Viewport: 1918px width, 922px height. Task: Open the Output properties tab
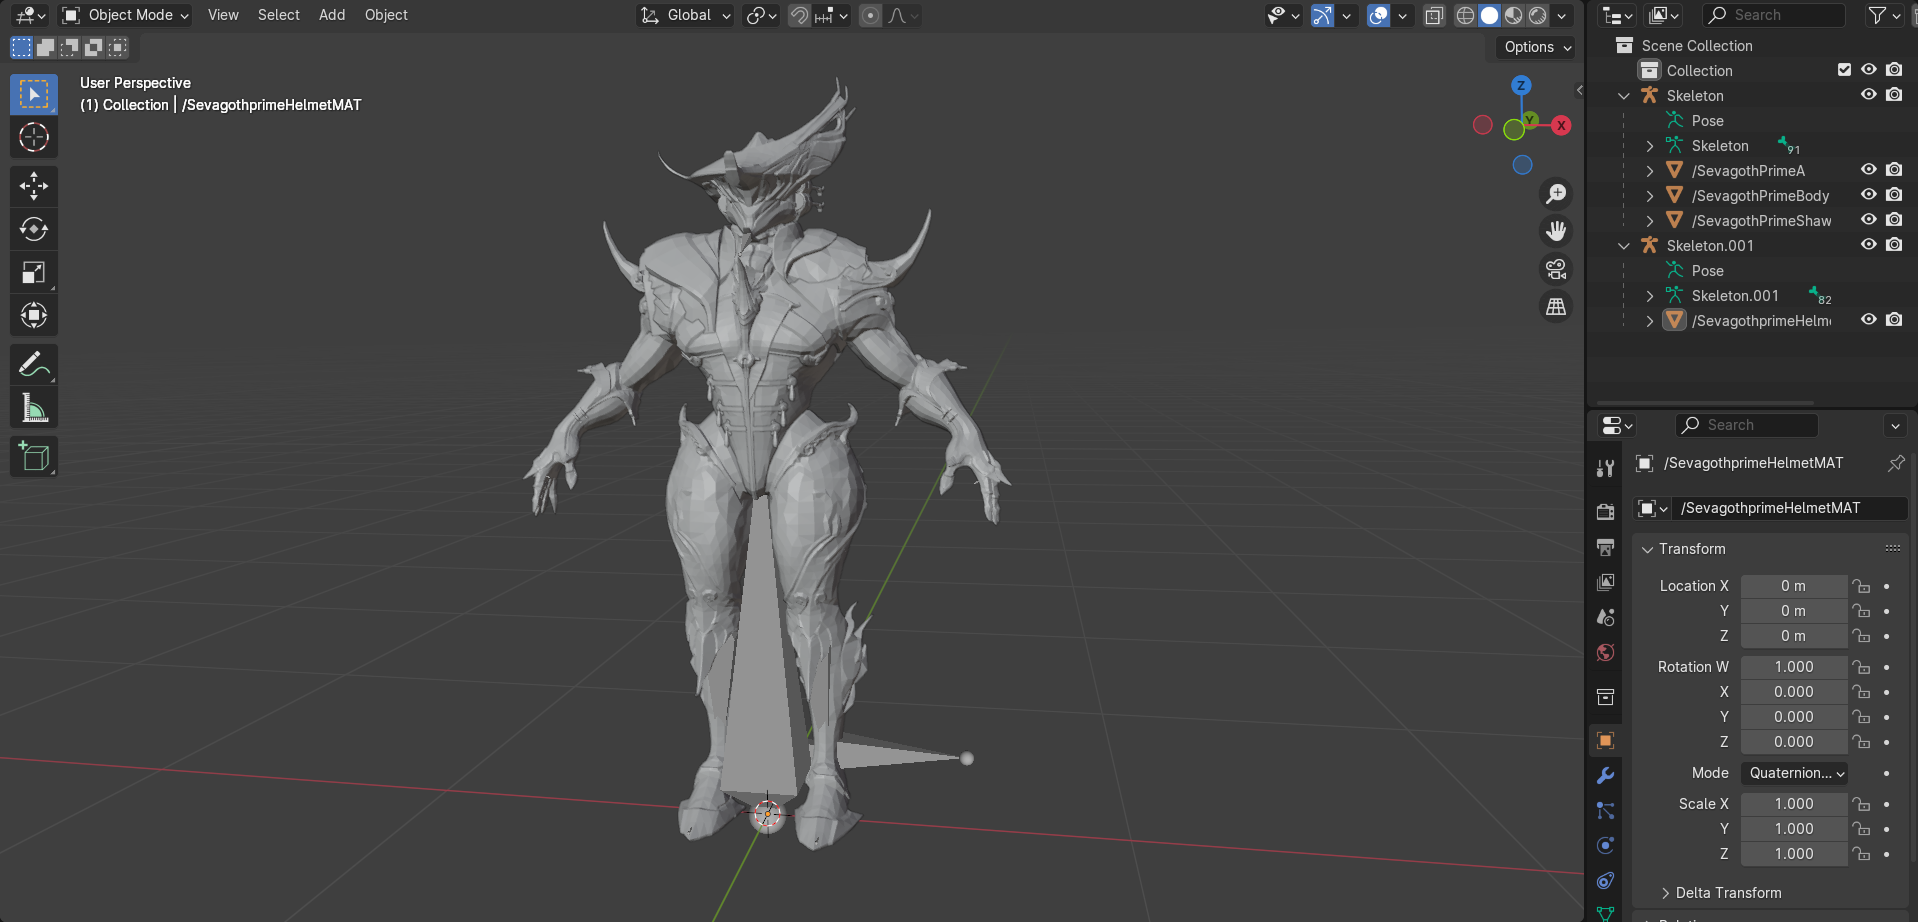pyautogui.click(x=1605, y=547)
